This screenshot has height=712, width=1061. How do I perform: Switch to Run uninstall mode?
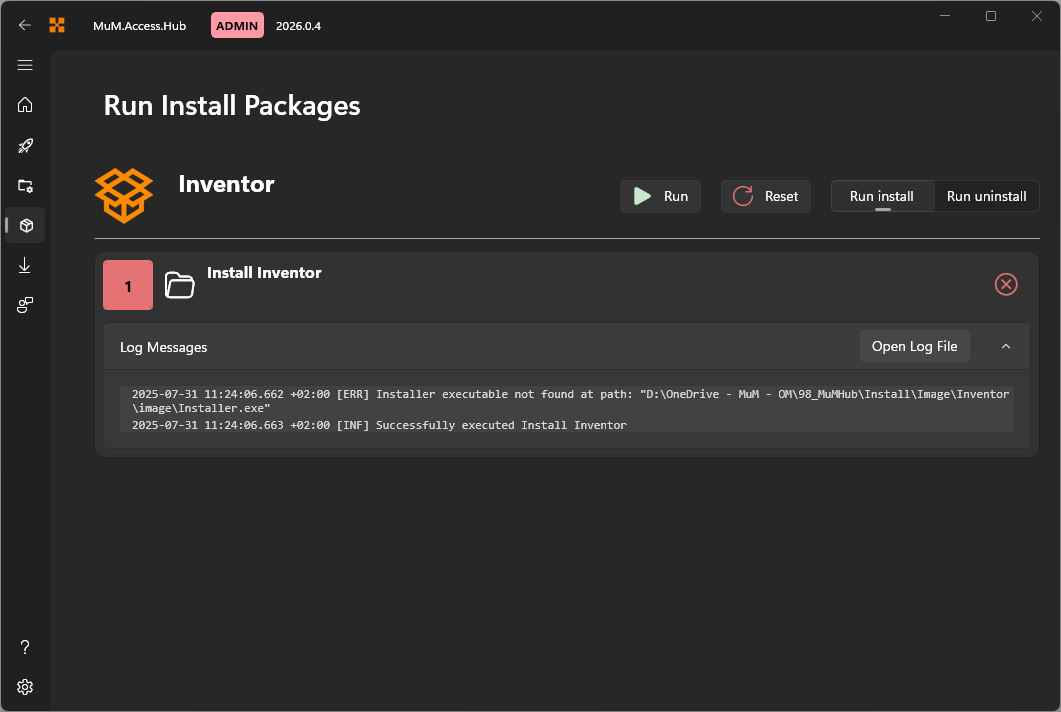pos(986,196)
